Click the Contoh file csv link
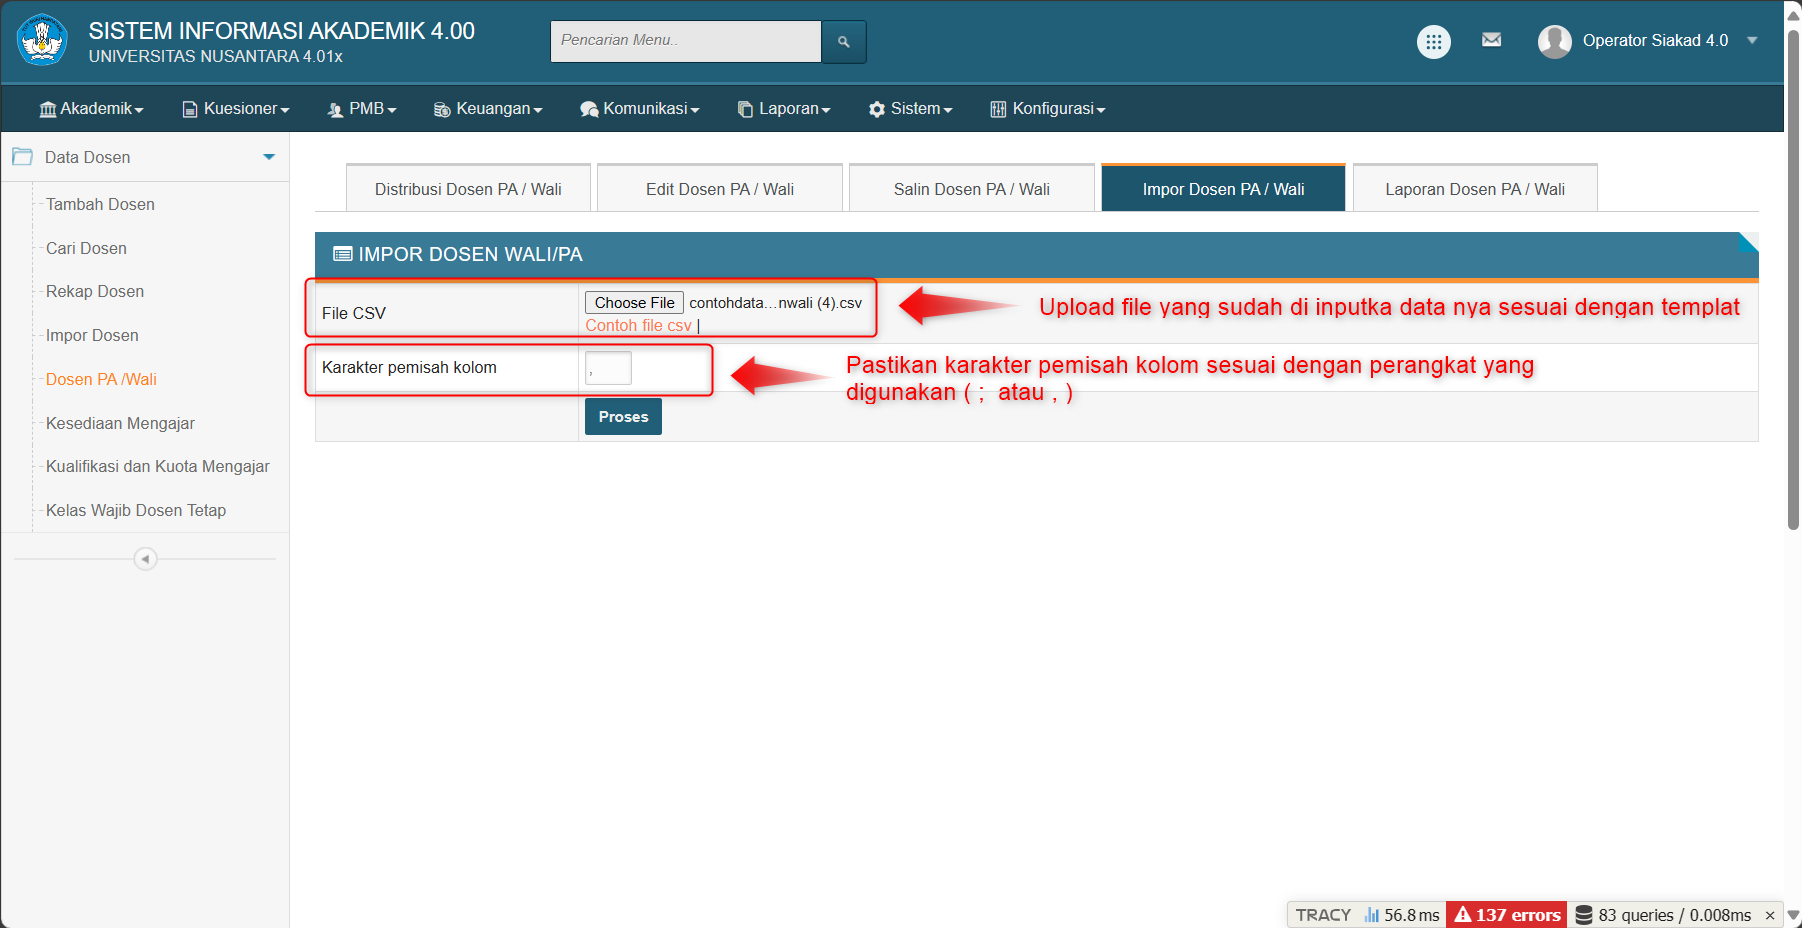The height and width of the screenshot is (928, 1802). (638, 326)
